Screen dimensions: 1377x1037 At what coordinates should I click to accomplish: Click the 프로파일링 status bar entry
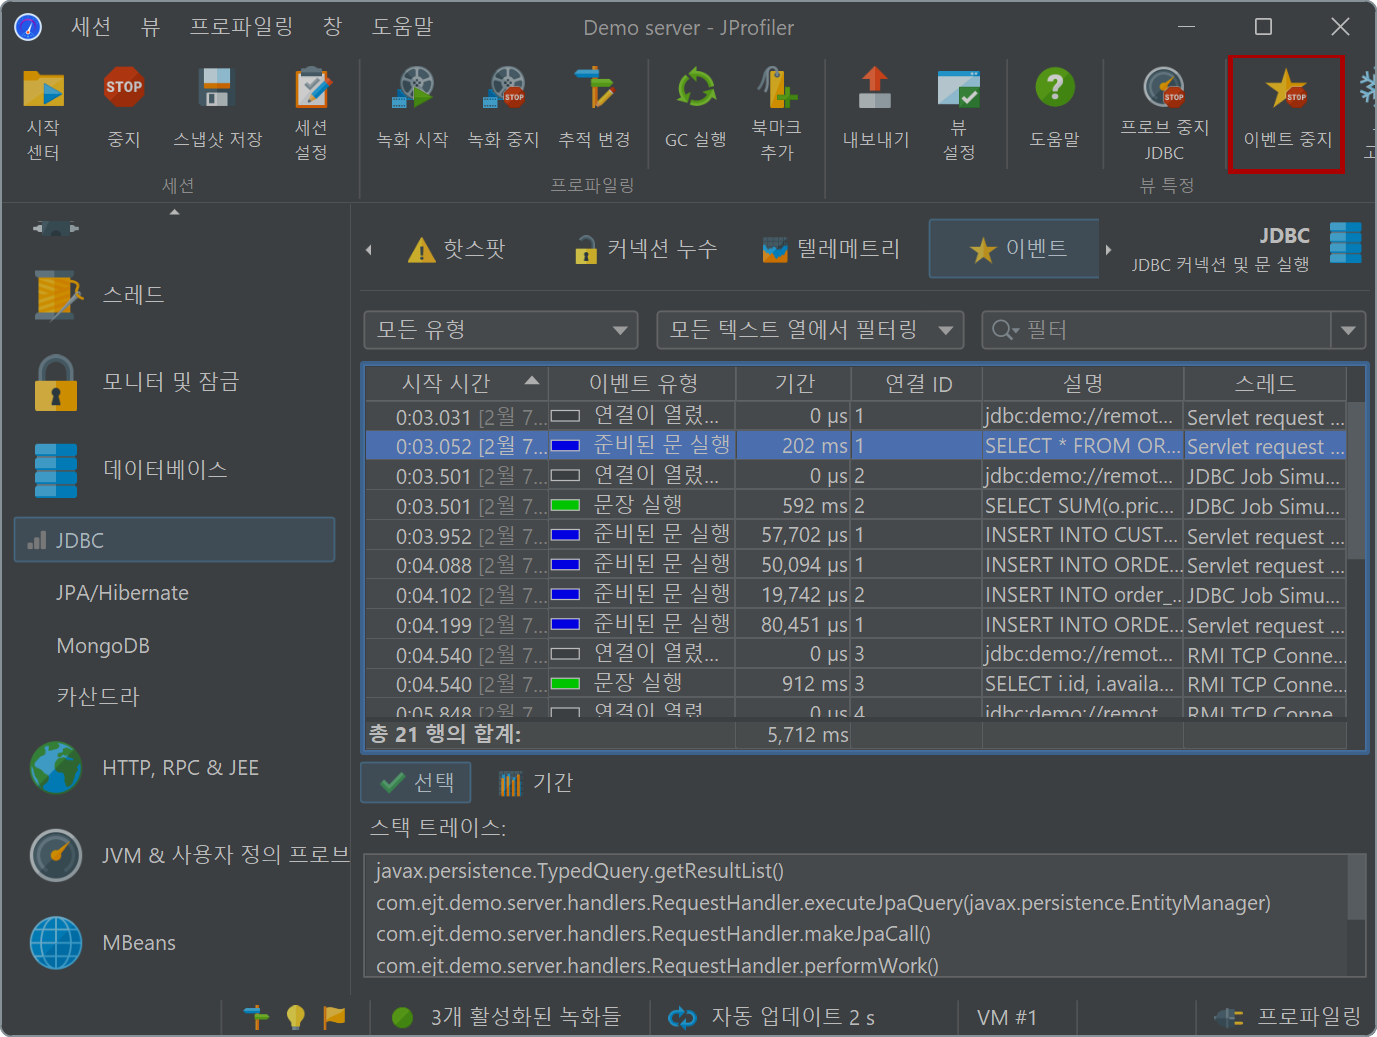[x=1288, y=1017]
